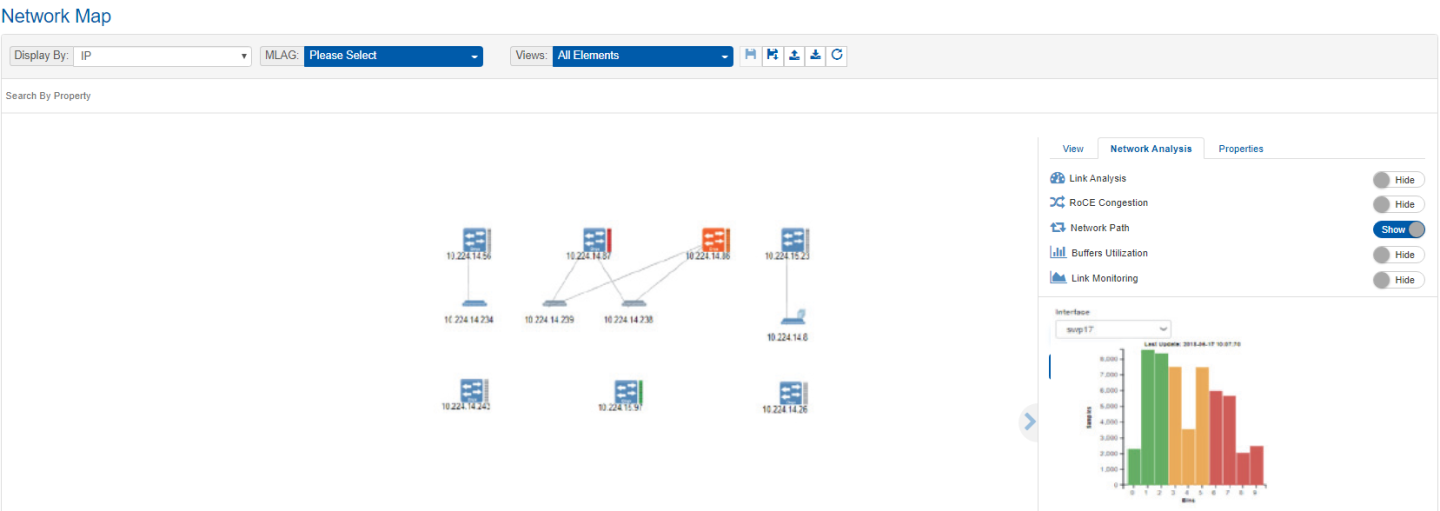The width and height of the screenshot is (1440, 511).
Task: Click the download tray icon in toolbar
Action: [x=816, y=56]
